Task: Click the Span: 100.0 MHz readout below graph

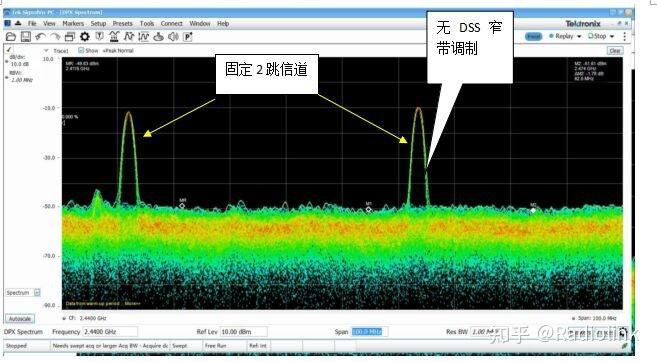Action: (597, 318)
